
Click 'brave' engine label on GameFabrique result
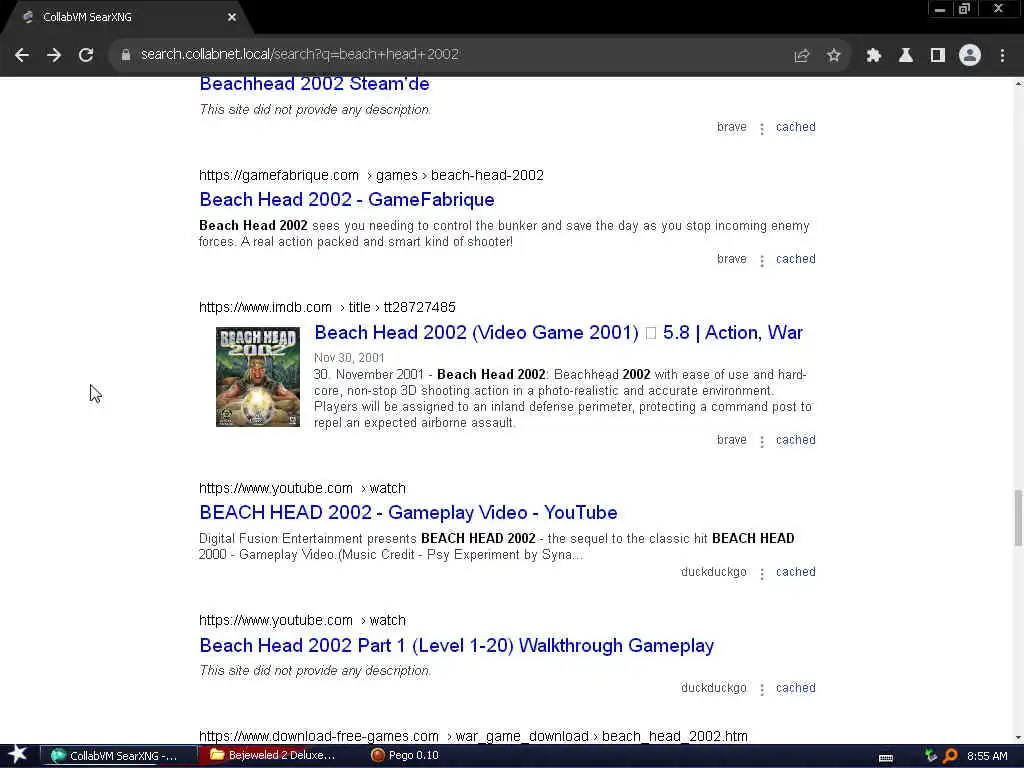[x=731, y=259]
